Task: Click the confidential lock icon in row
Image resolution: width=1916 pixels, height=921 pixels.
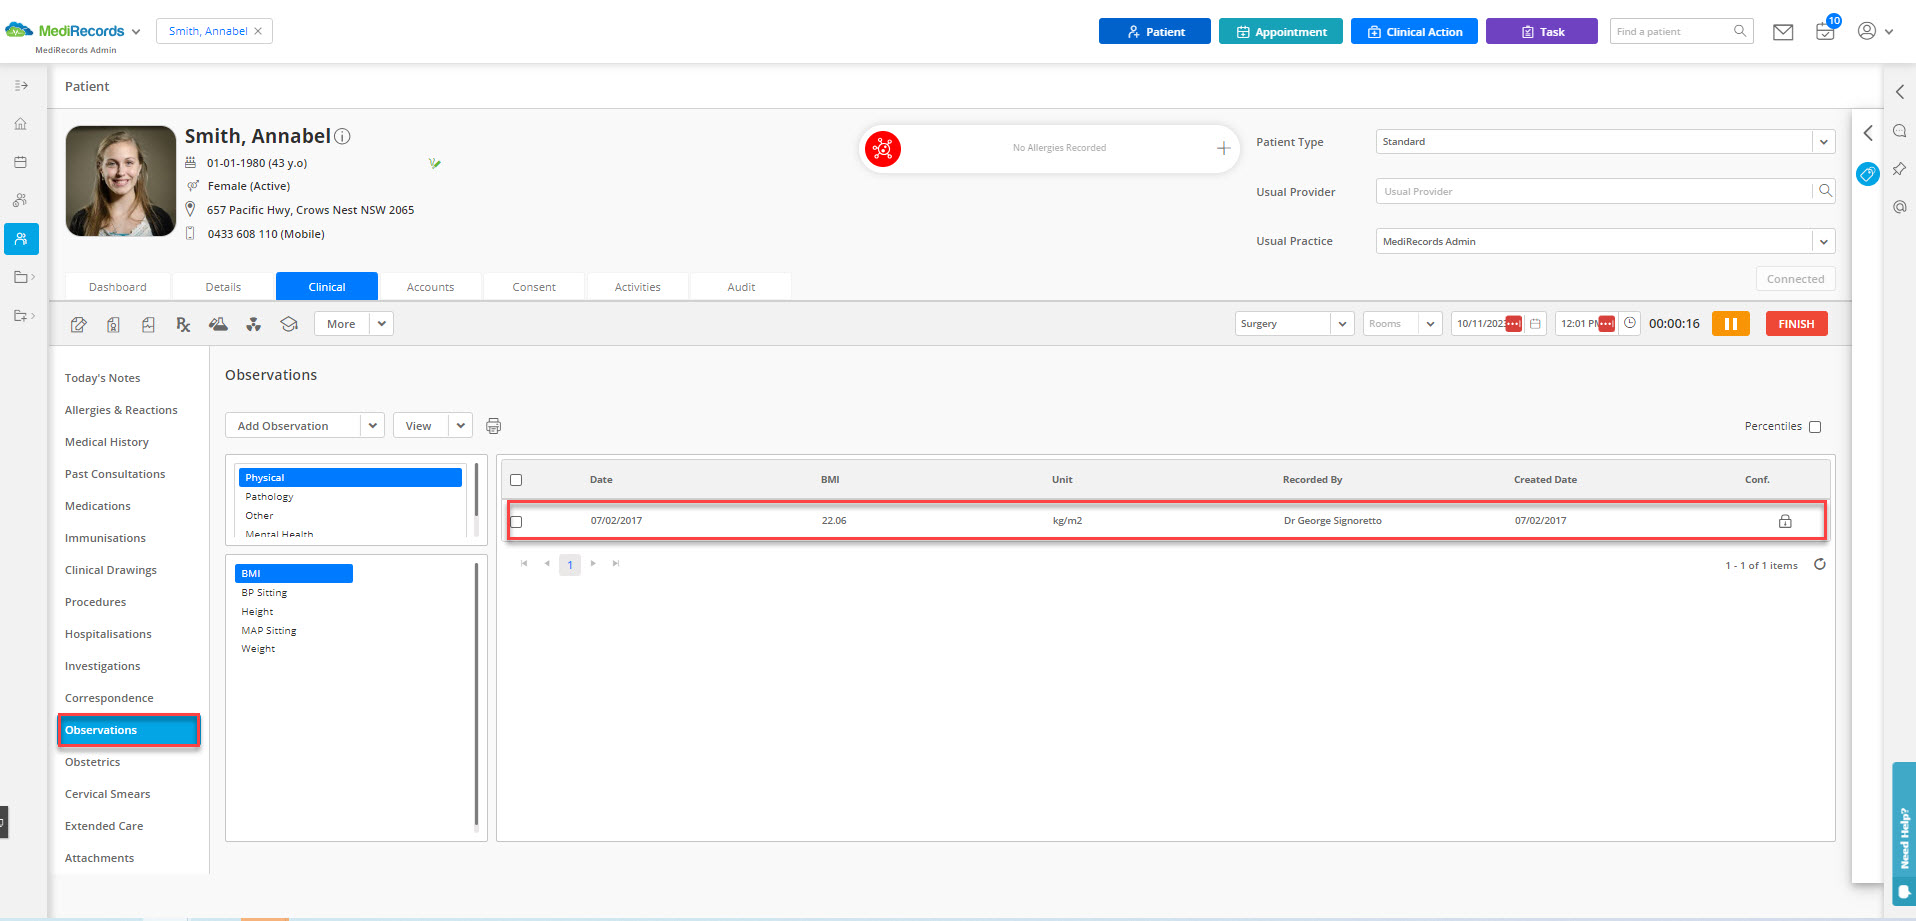Action: [x=1785, y=521]
